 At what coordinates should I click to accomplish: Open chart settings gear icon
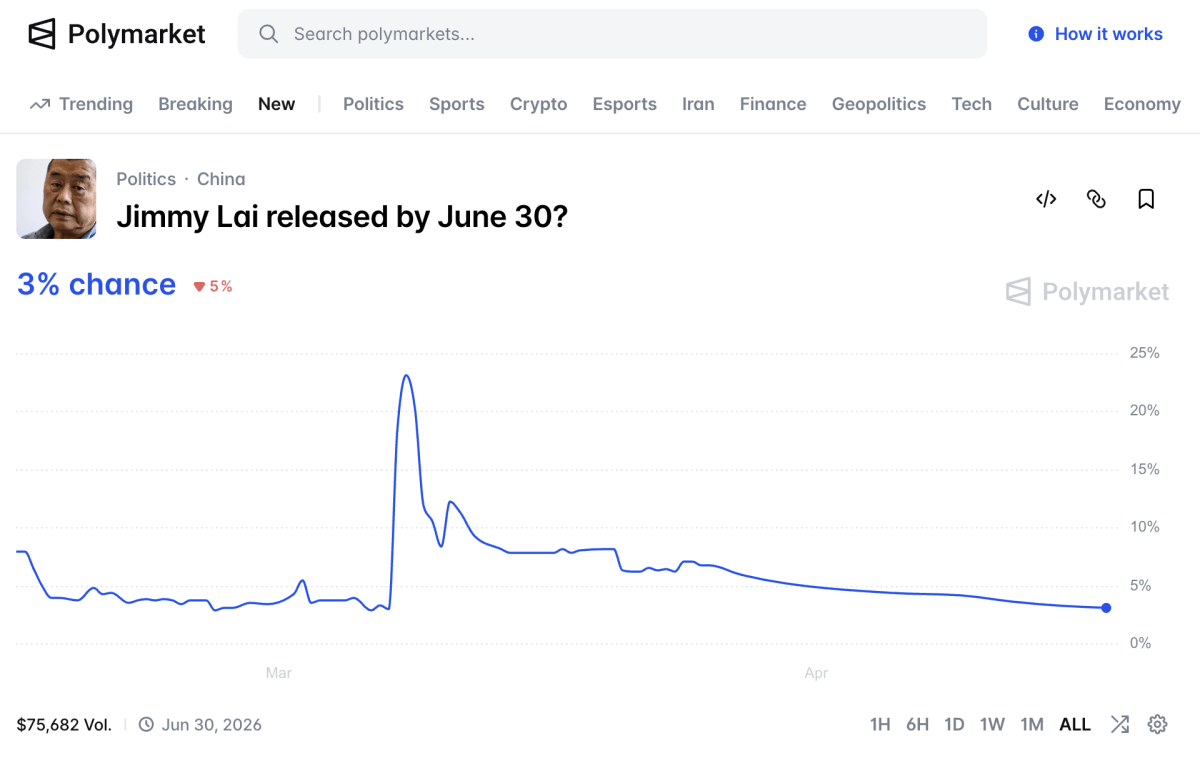point(1157,724)
